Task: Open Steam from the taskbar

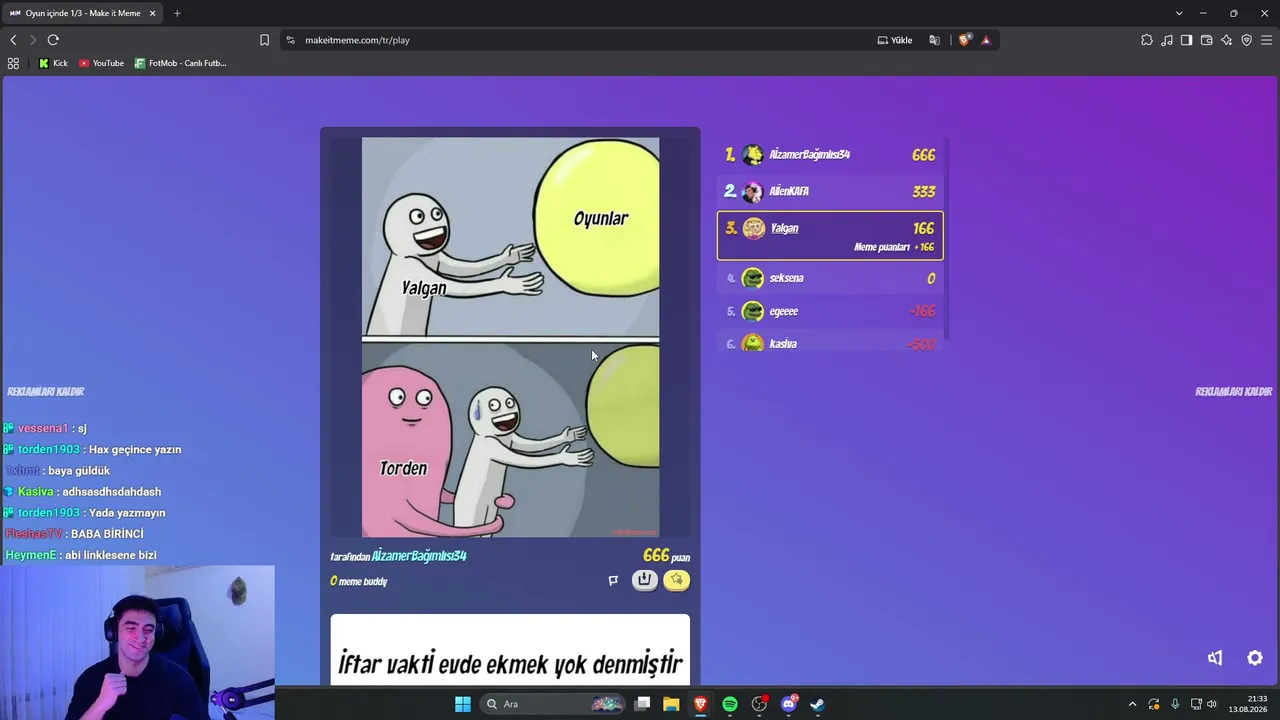Action: point(817,704)
